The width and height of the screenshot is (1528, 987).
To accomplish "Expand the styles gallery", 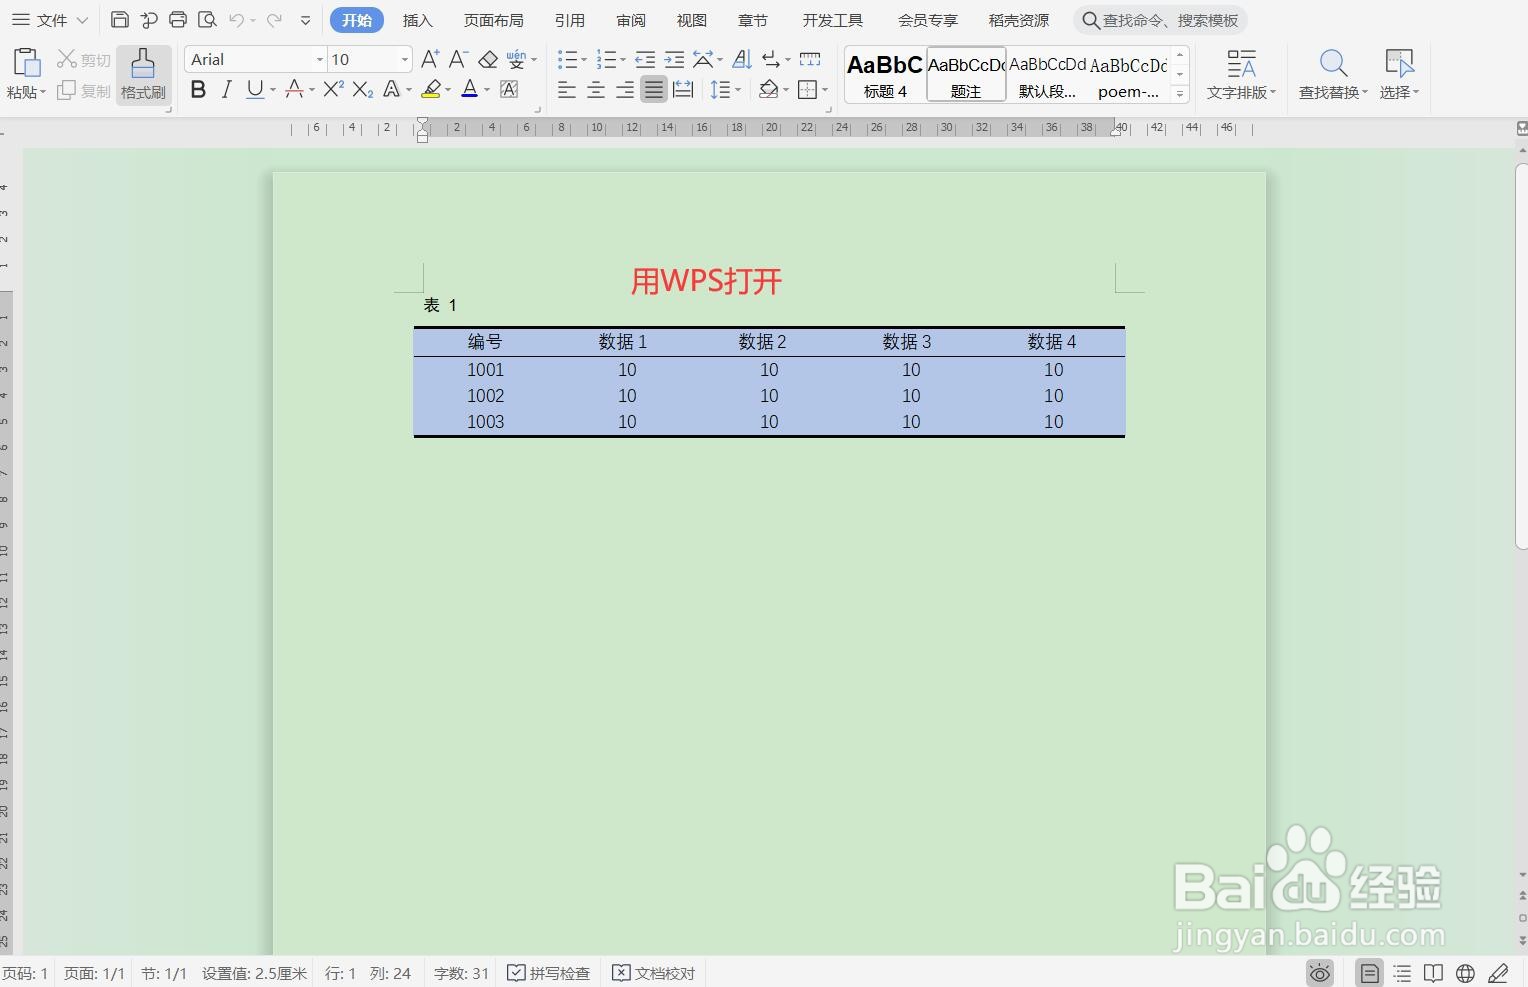I will [x=1180, y=94].
